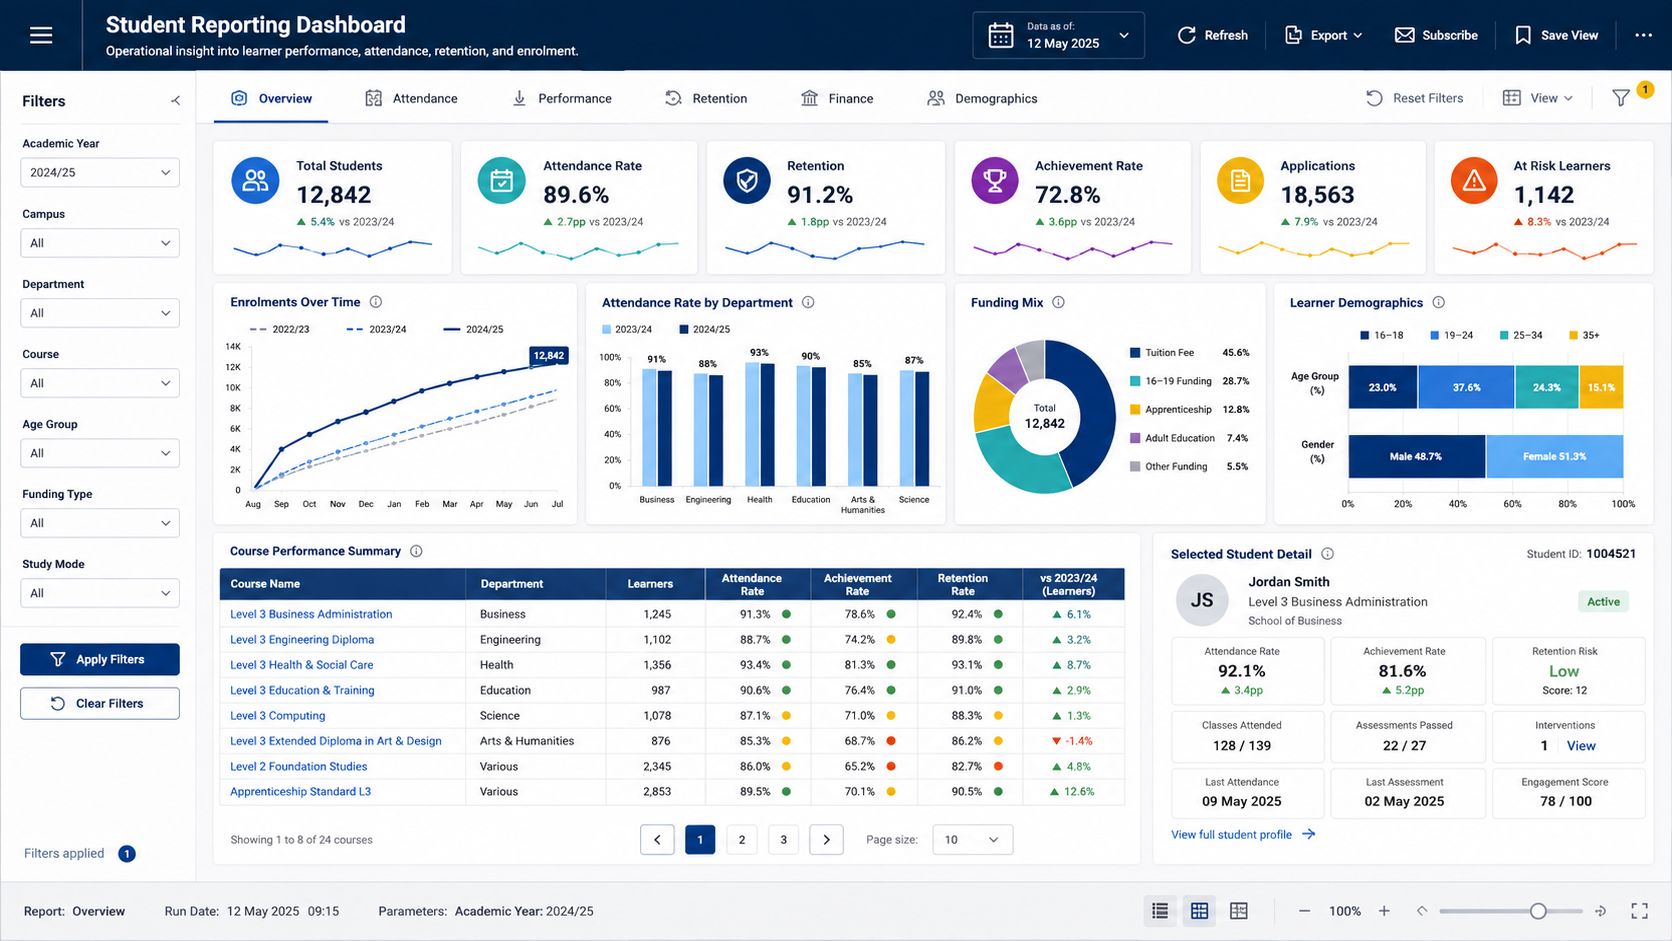
Task: Go to previous page of courses
Action: click(x=657, y=840)
